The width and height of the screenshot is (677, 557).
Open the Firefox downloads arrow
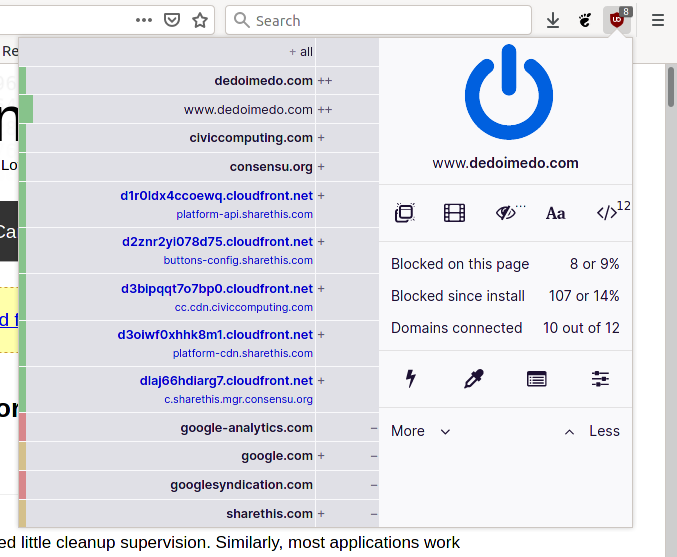pos(553,20)
